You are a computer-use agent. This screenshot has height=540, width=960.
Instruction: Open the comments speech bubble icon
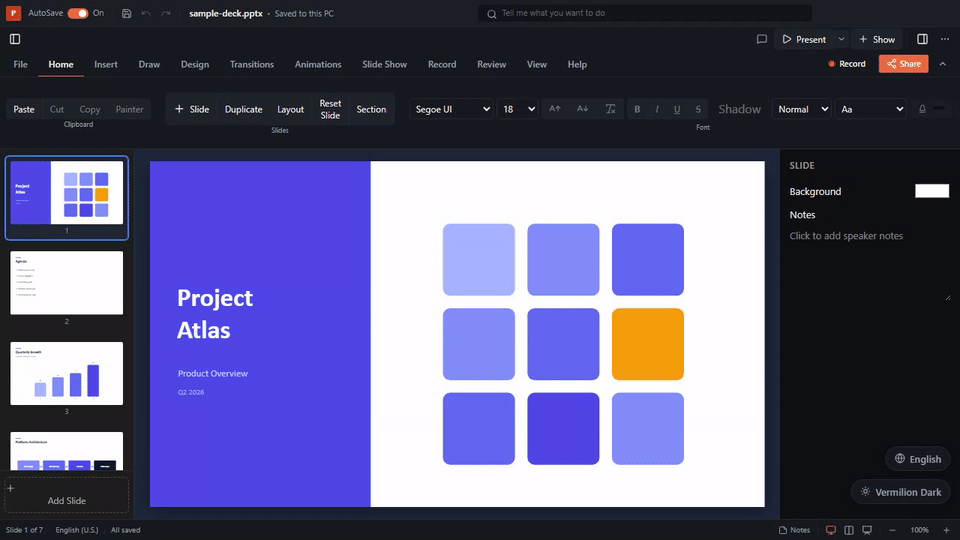762,39
